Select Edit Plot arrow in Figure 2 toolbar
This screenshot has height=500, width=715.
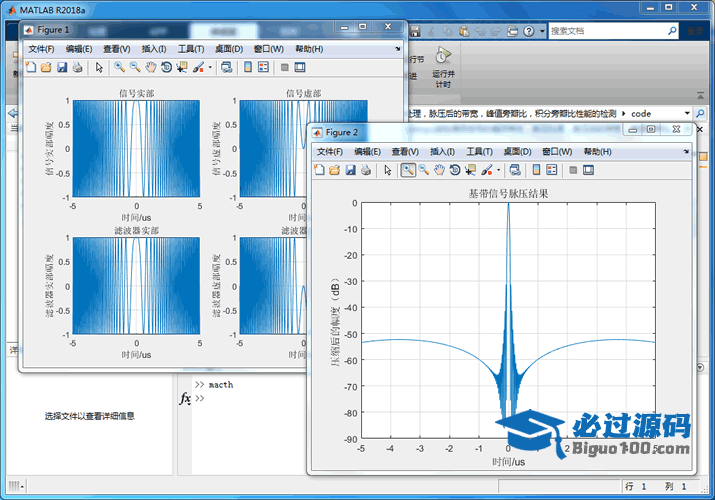388,170
